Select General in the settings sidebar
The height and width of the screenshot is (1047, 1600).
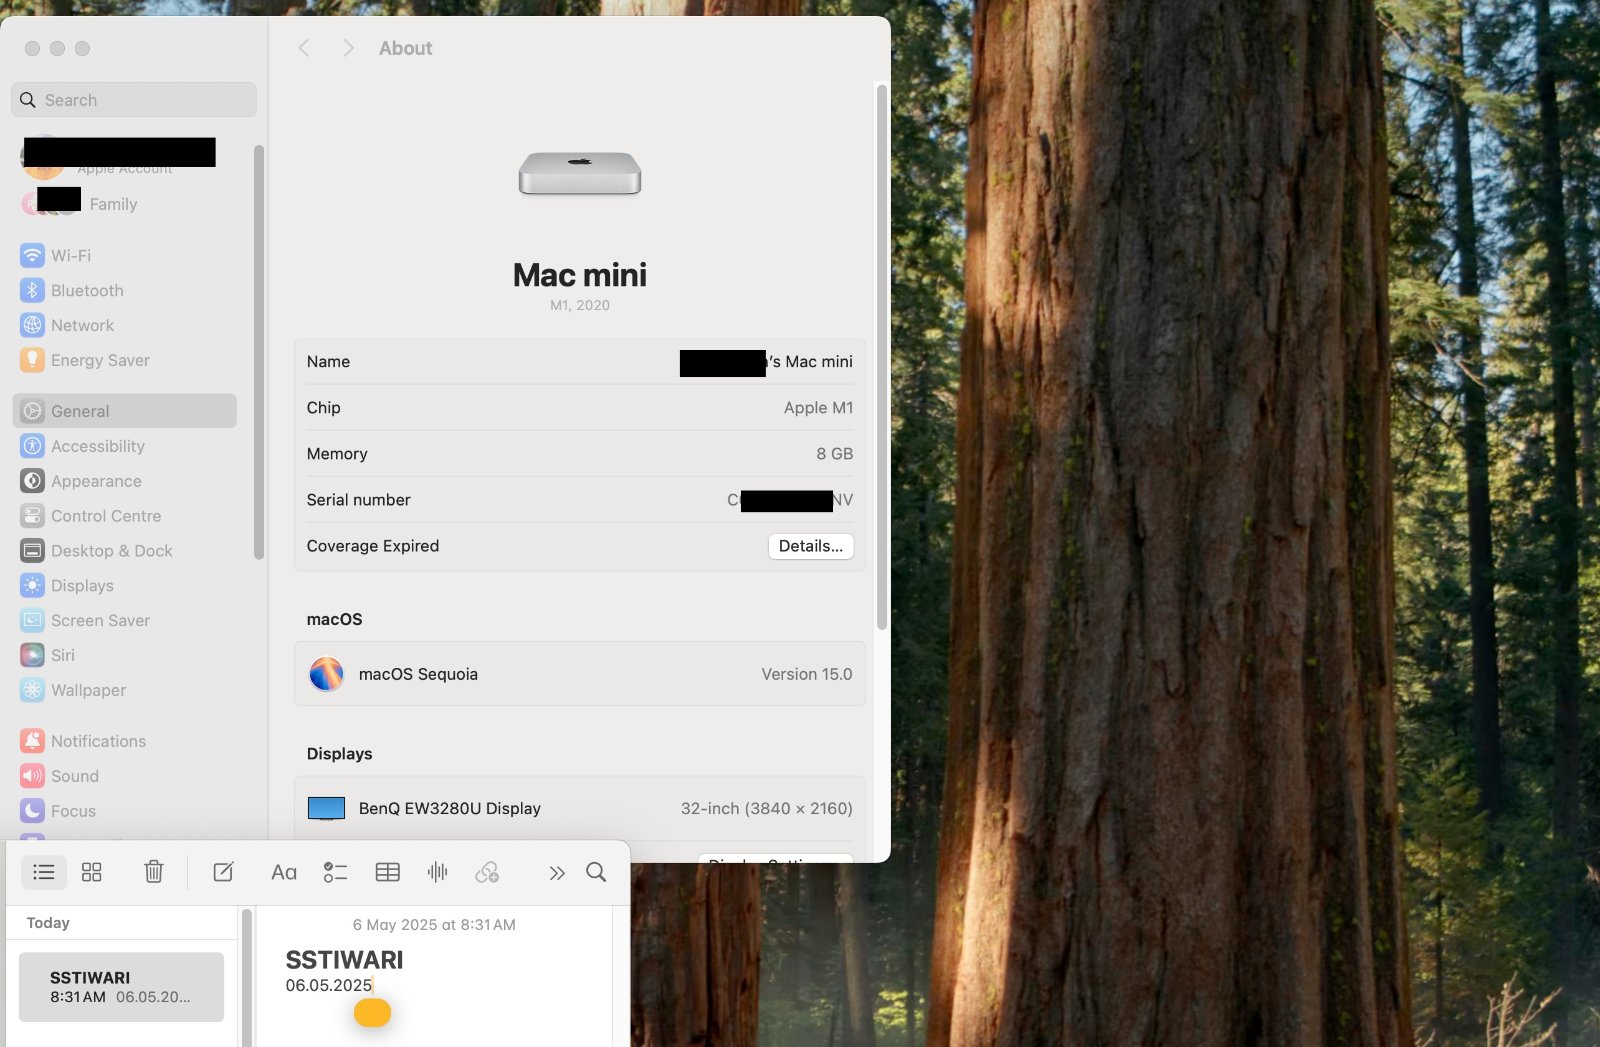pyautogui.click(x=125, y=411)
